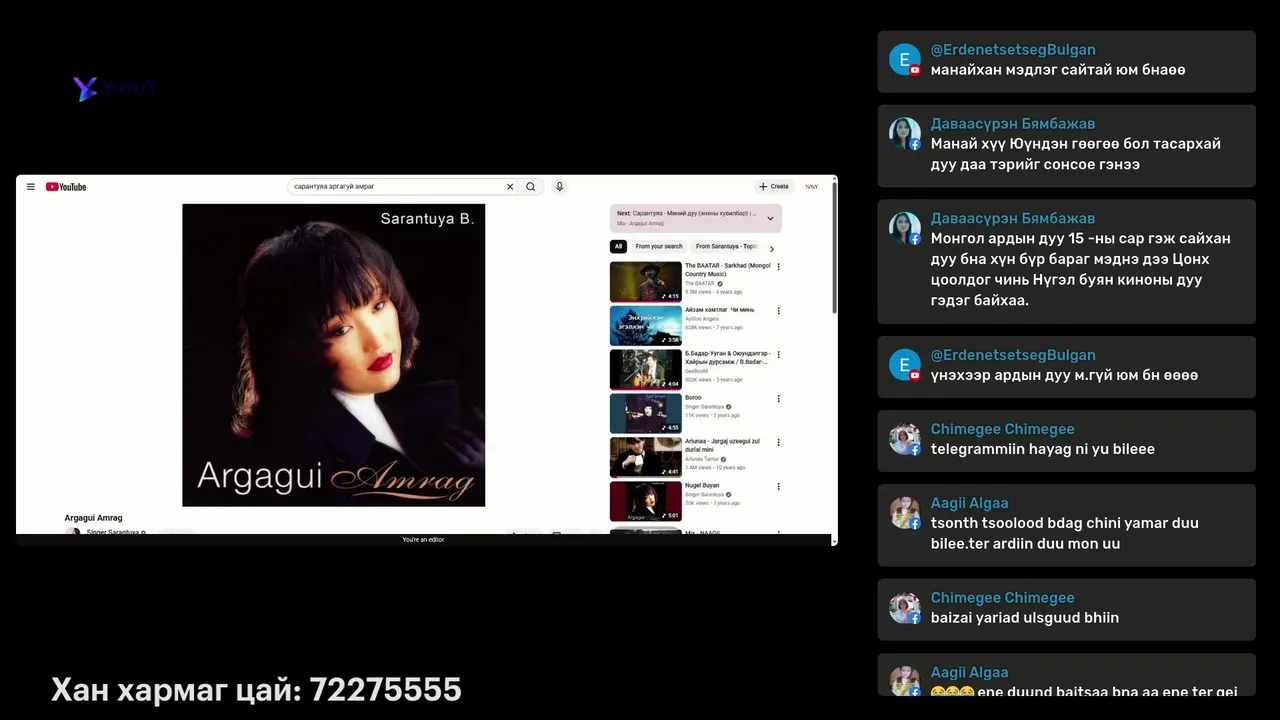Viewport: 1280px width, 720px height.
Task: Focus the YouTube search input field
Action: (396, 187)
